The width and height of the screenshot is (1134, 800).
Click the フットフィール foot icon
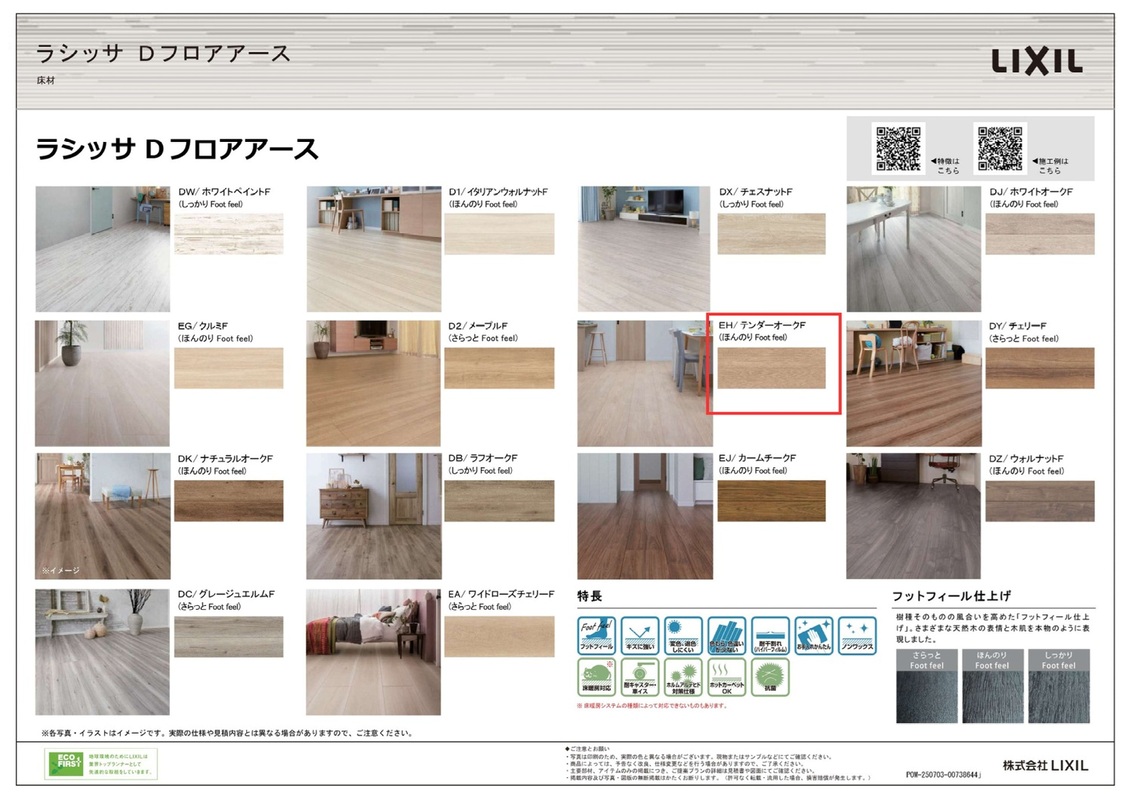click(597, 636)
